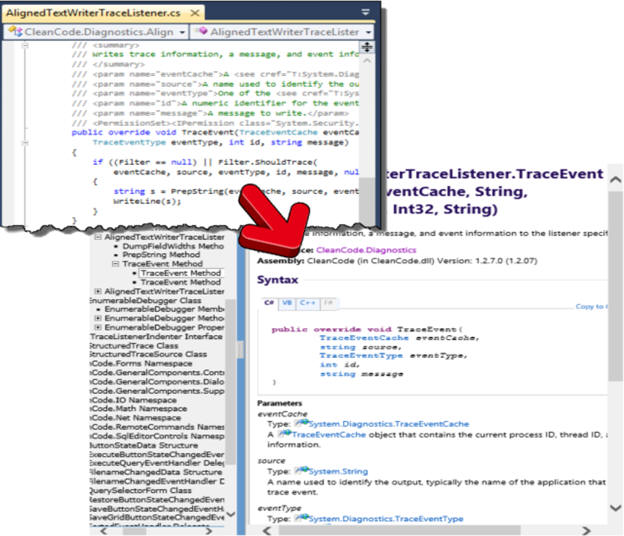Click the help page's scroll right arrow

[x=586, y=530]
